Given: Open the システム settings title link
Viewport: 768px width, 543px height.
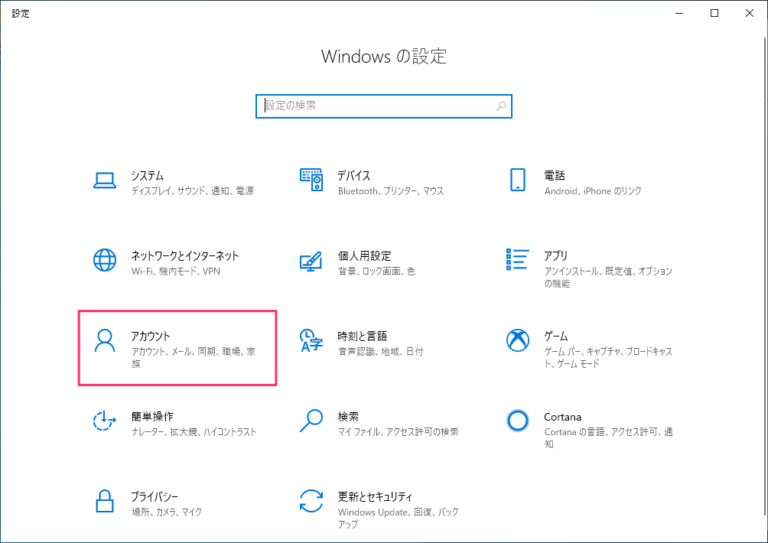Looking at the screenshot, I should (x=147, y=175).
